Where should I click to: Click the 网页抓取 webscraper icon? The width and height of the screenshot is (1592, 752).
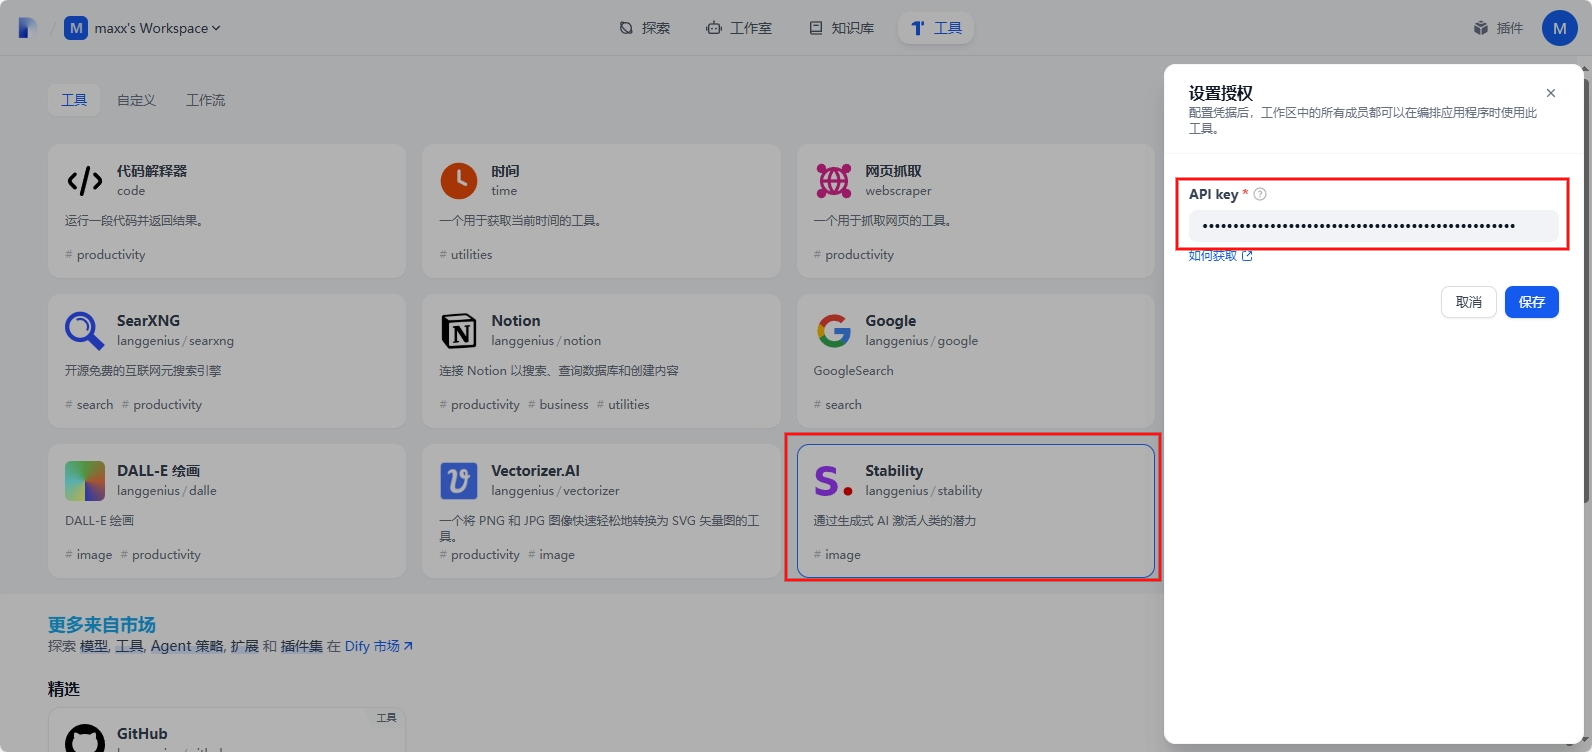(834, 181)
